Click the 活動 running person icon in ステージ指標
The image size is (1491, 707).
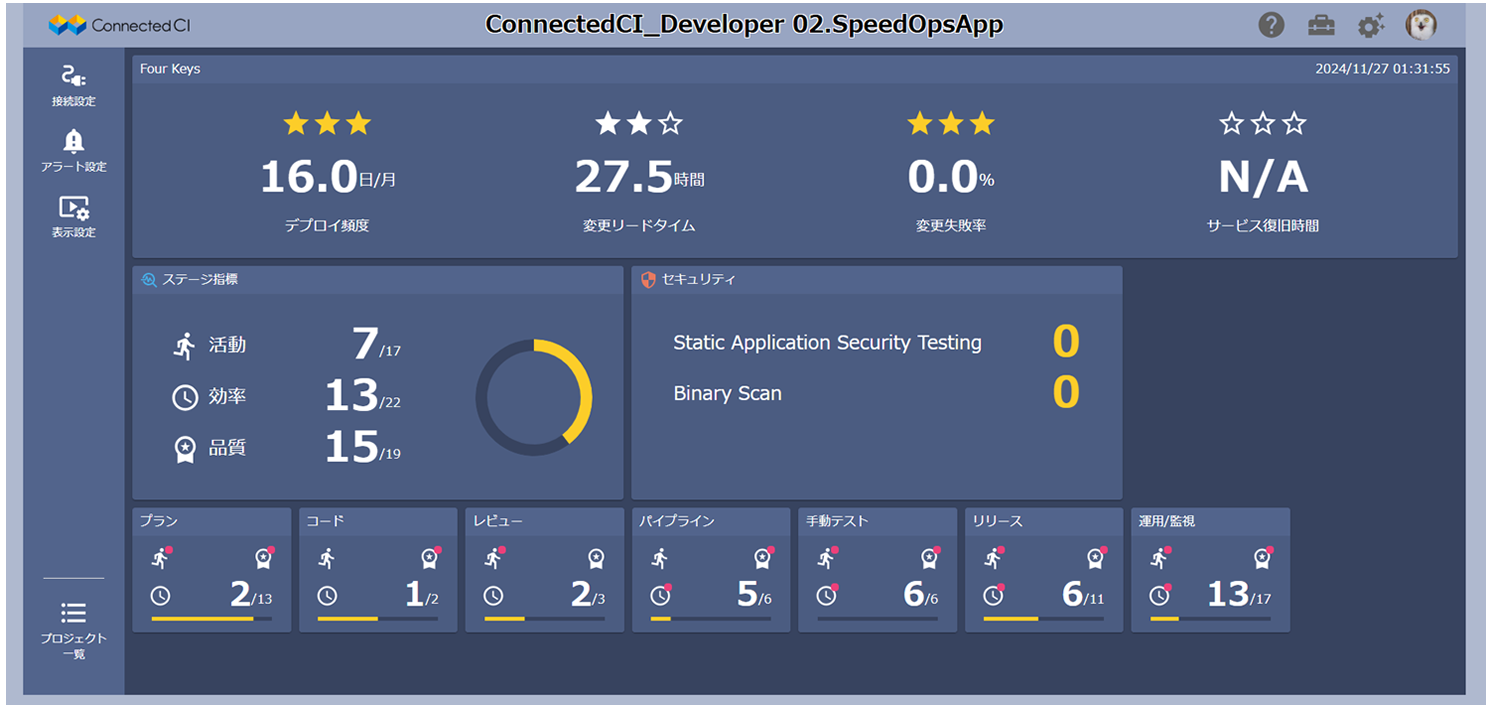(x=185, y=345)
